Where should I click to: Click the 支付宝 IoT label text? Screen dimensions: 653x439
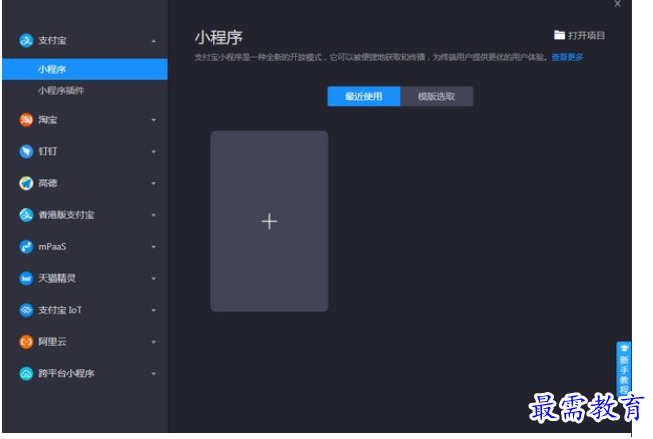point(60,310)
